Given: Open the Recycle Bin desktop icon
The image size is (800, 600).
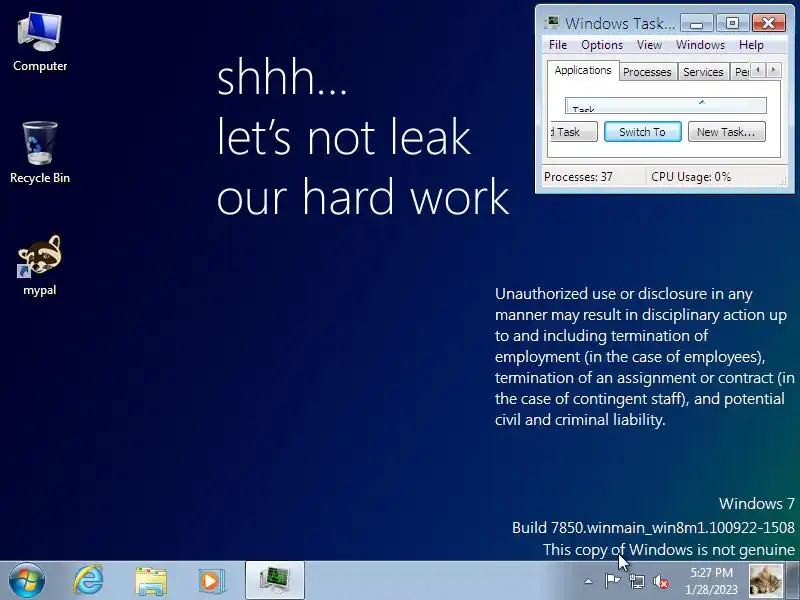Looking at the screenshot, I should pos(40,153).
